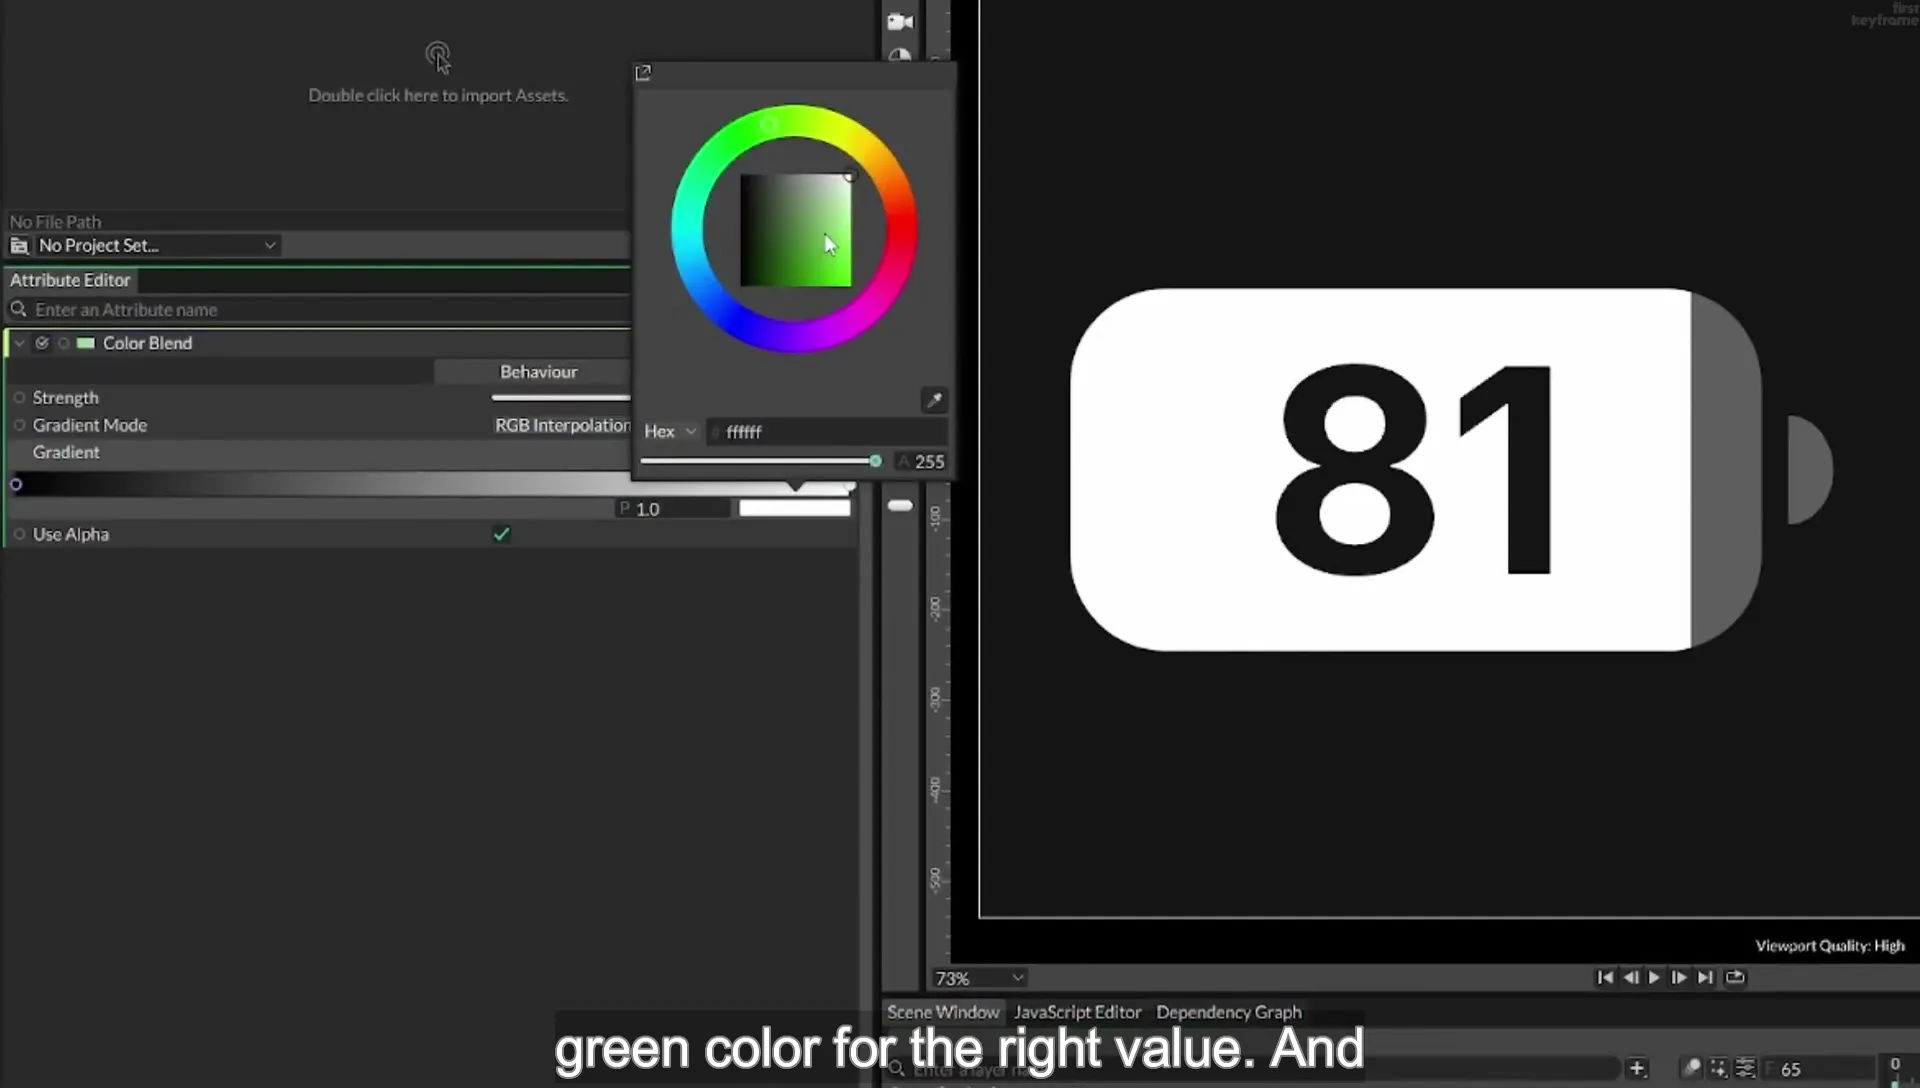The width and height of the screenshot is (1920, 1088).
Task: Click the eyedropper color pick tool
Action: point(934,400)
